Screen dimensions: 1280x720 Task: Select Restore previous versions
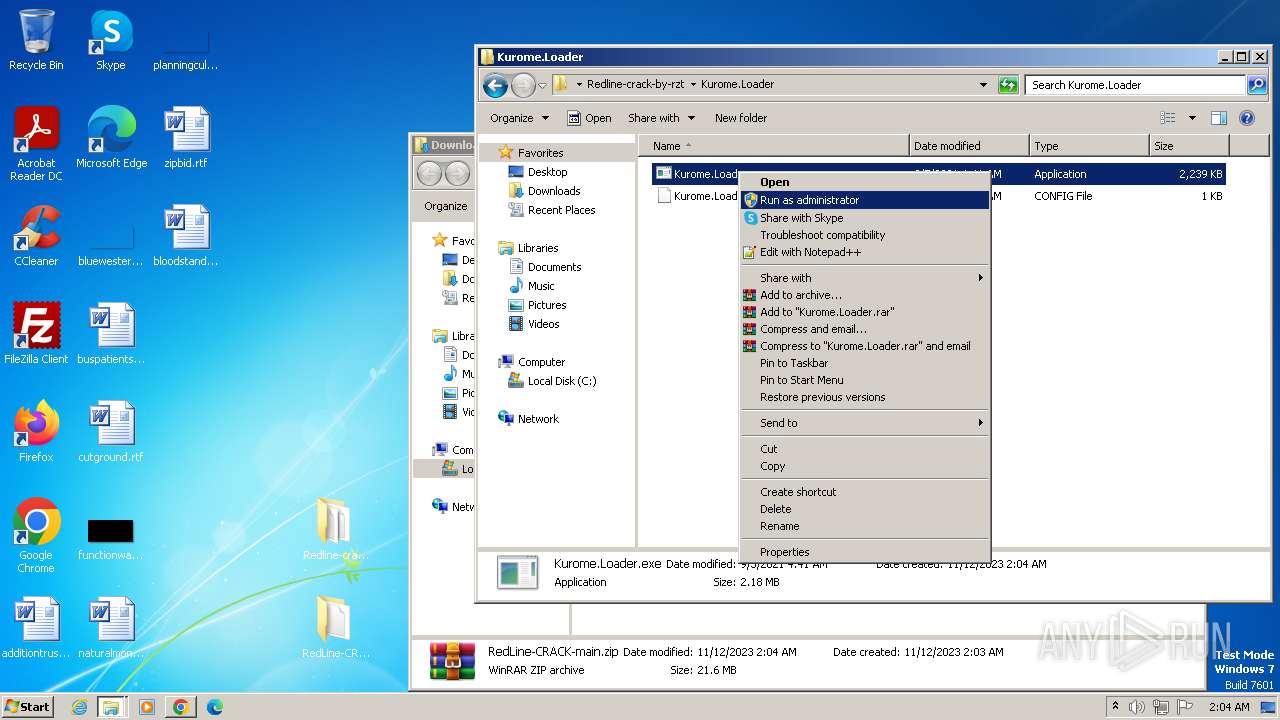(865, 397)
